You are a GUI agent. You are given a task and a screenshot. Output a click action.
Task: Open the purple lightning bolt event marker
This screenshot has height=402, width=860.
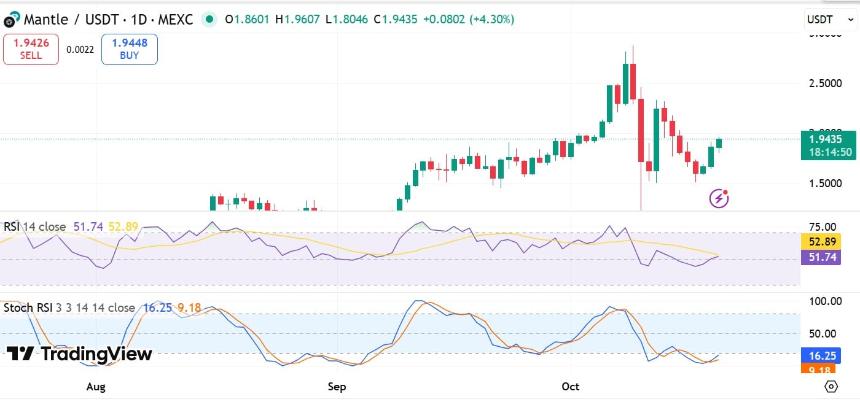pyautogui.click(x=719, y=198)
